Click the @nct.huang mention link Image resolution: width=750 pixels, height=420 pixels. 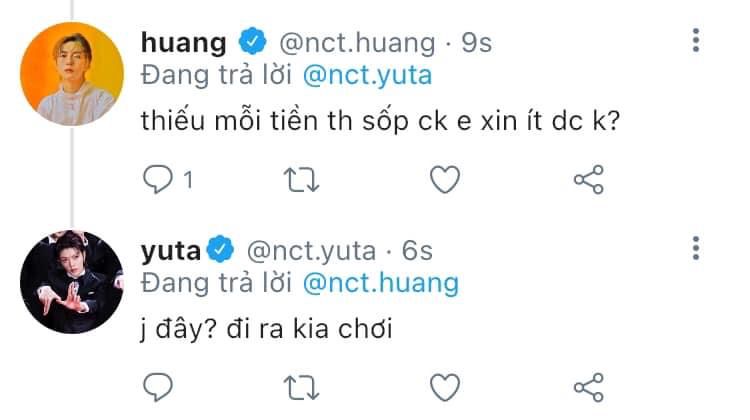click(x=381, y=283)
